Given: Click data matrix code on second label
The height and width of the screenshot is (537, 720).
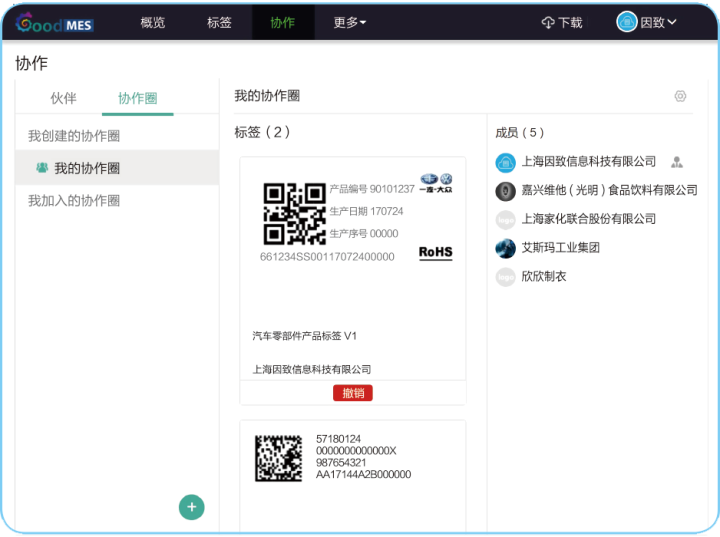Looking at the screenshot, I should pyautogui.click(x=278, y=458).
